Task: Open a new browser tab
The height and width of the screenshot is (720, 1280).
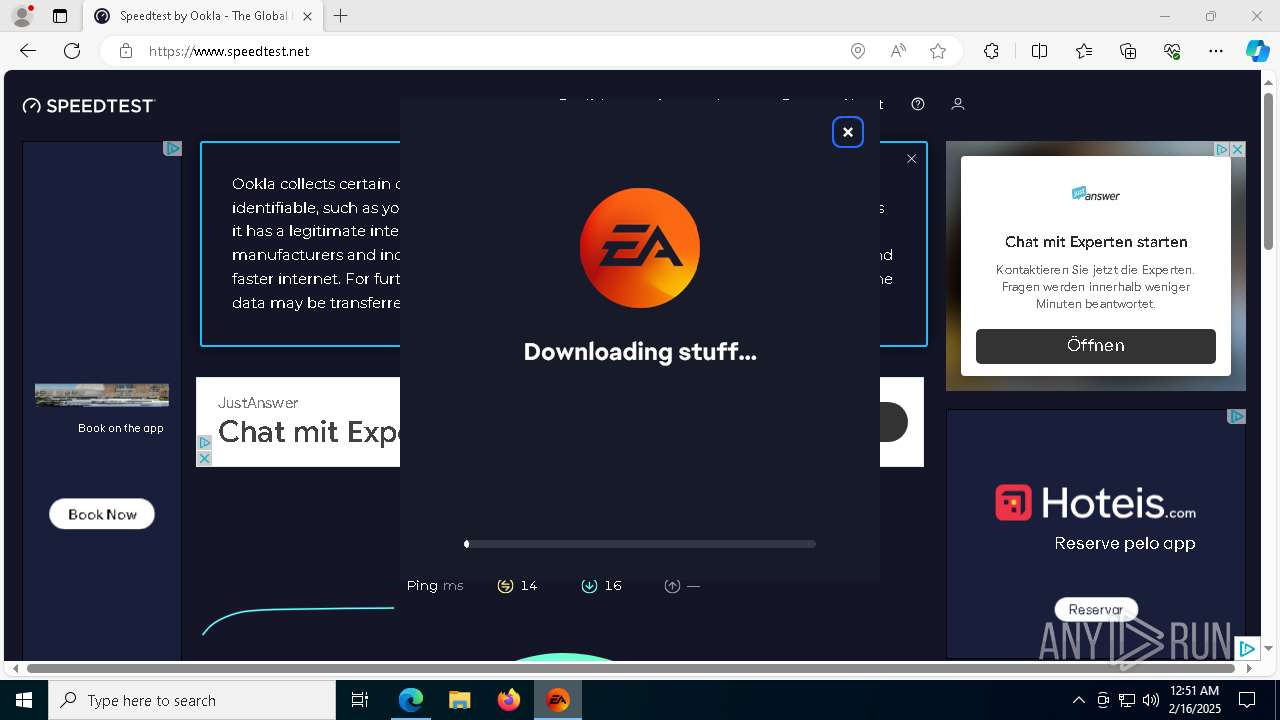Action: tap(341, 16)
